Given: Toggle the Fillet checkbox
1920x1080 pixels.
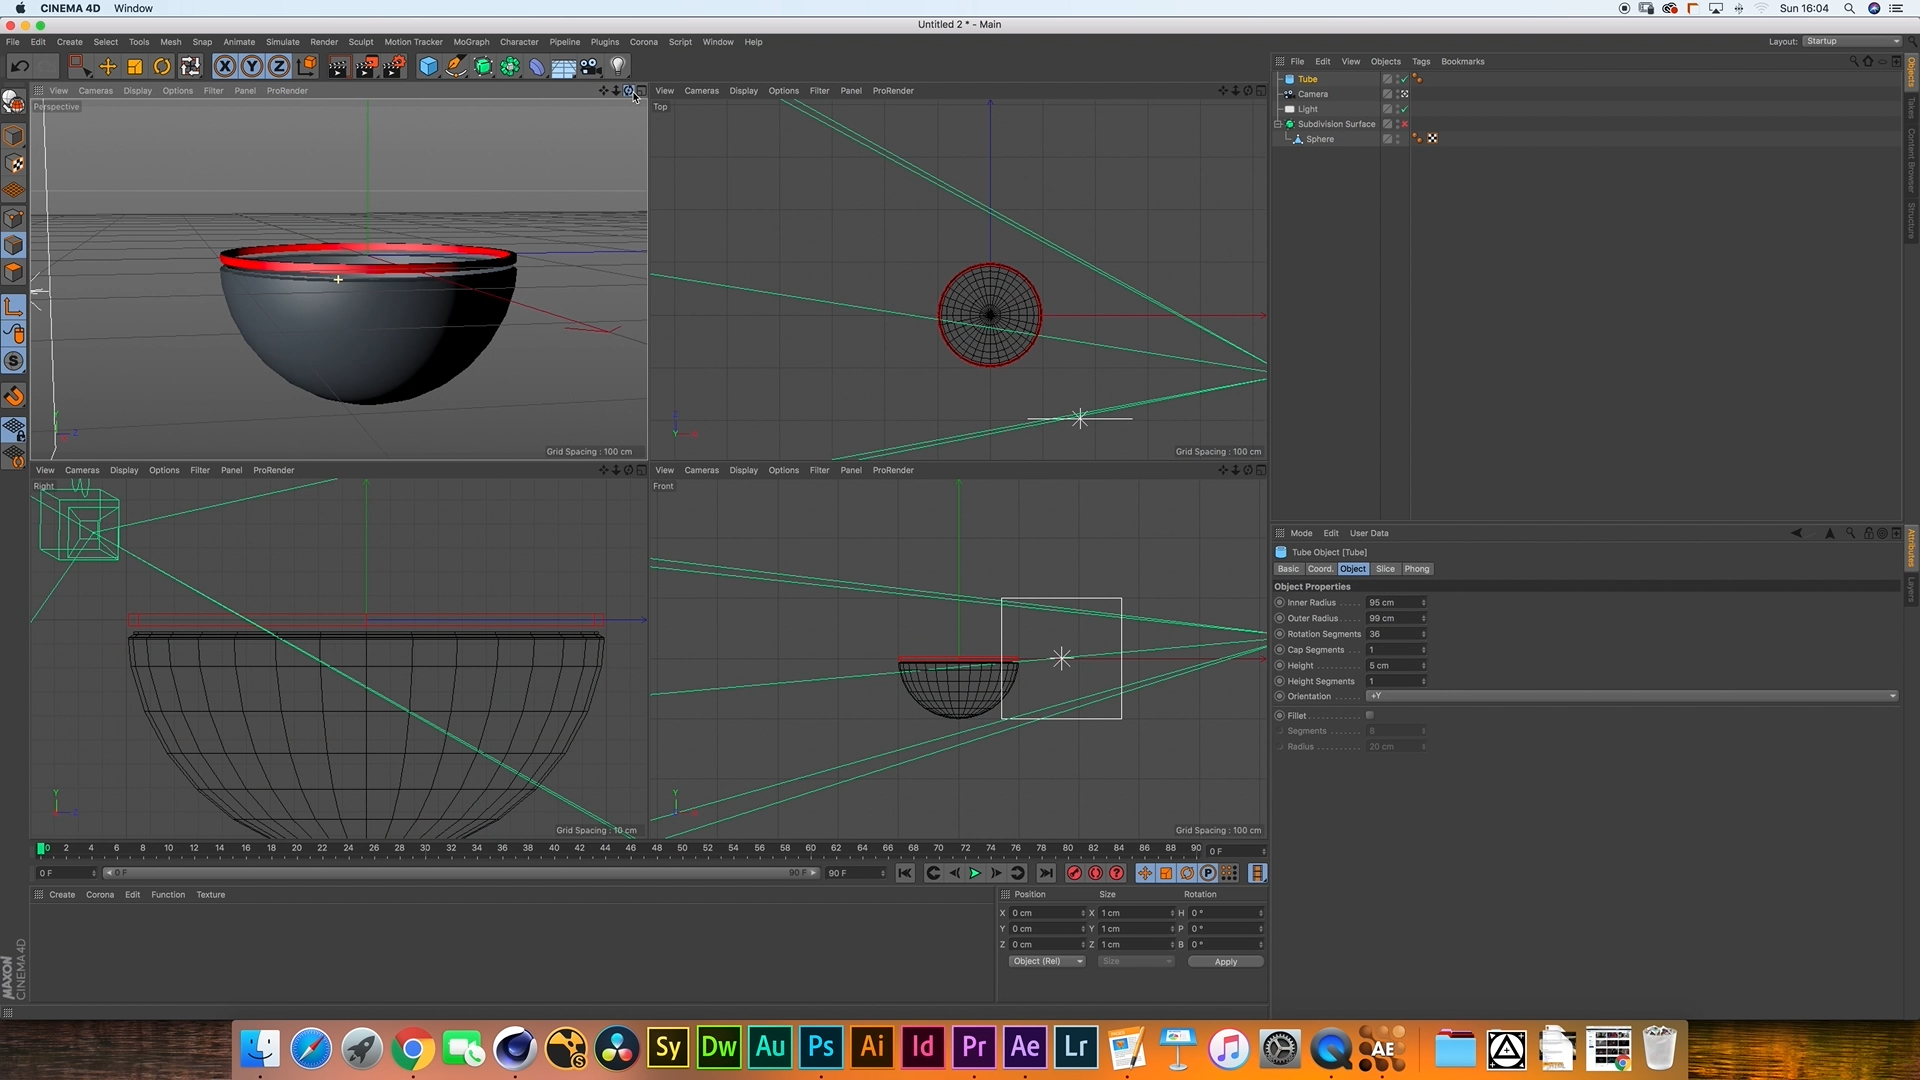Looking at the screenshot, I should click(1370, 715).
